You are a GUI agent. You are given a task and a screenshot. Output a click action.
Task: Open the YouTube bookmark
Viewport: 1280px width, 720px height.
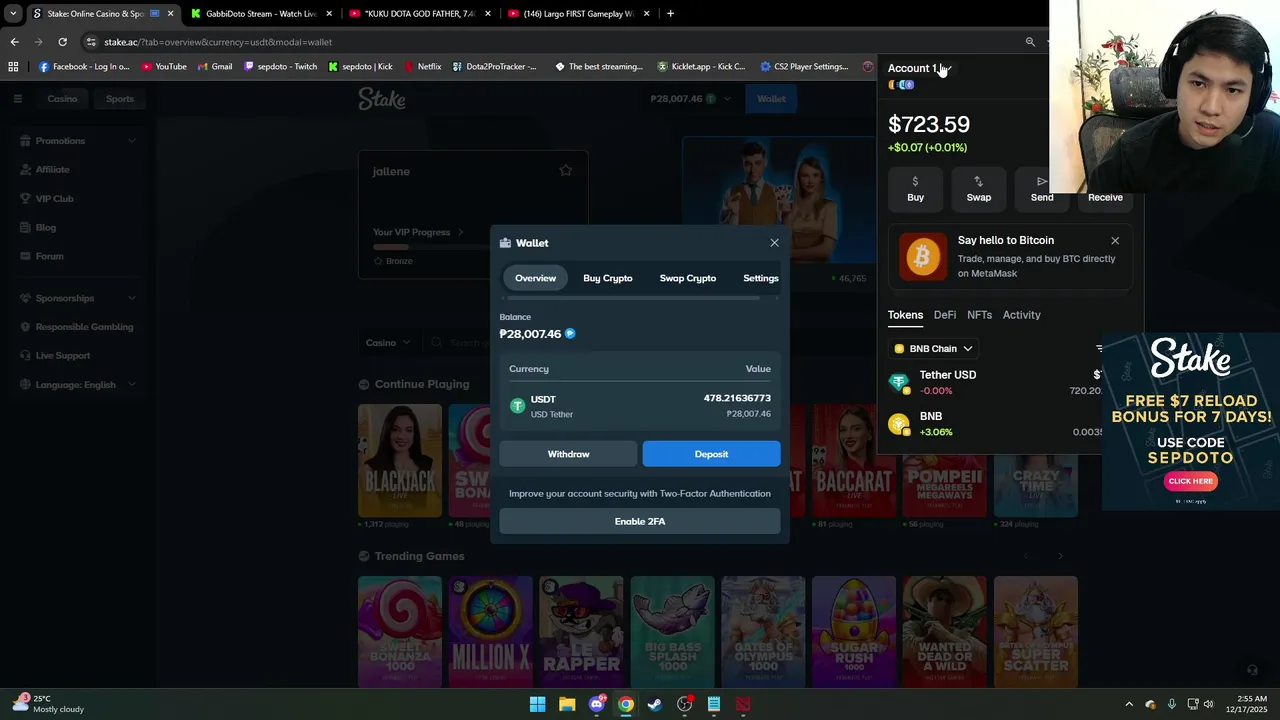pos(164,67)
